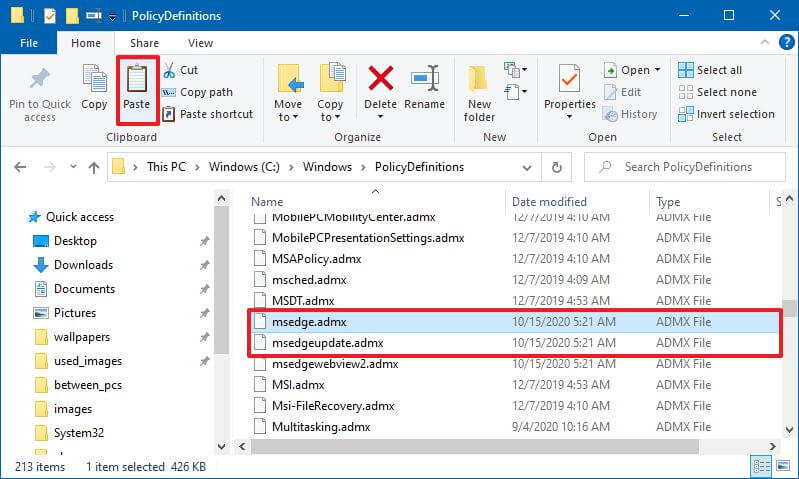Open the dropdown arrow beside Open

(657, 70)
